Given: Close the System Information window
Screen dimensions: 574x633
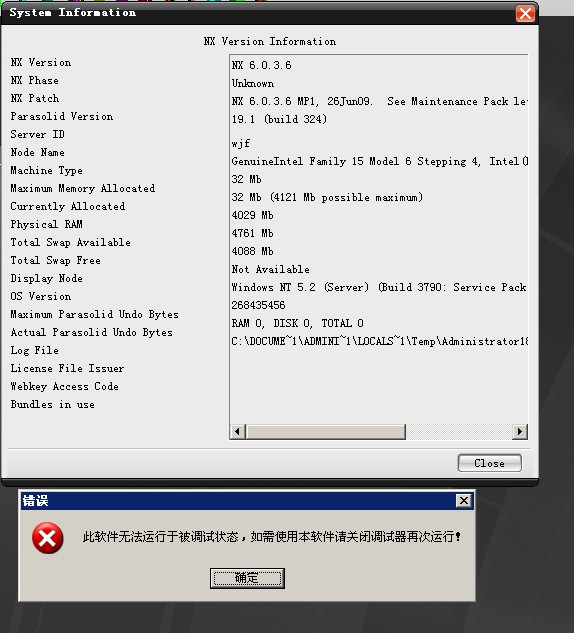Looking at the screenshot, I should point(525,13).
